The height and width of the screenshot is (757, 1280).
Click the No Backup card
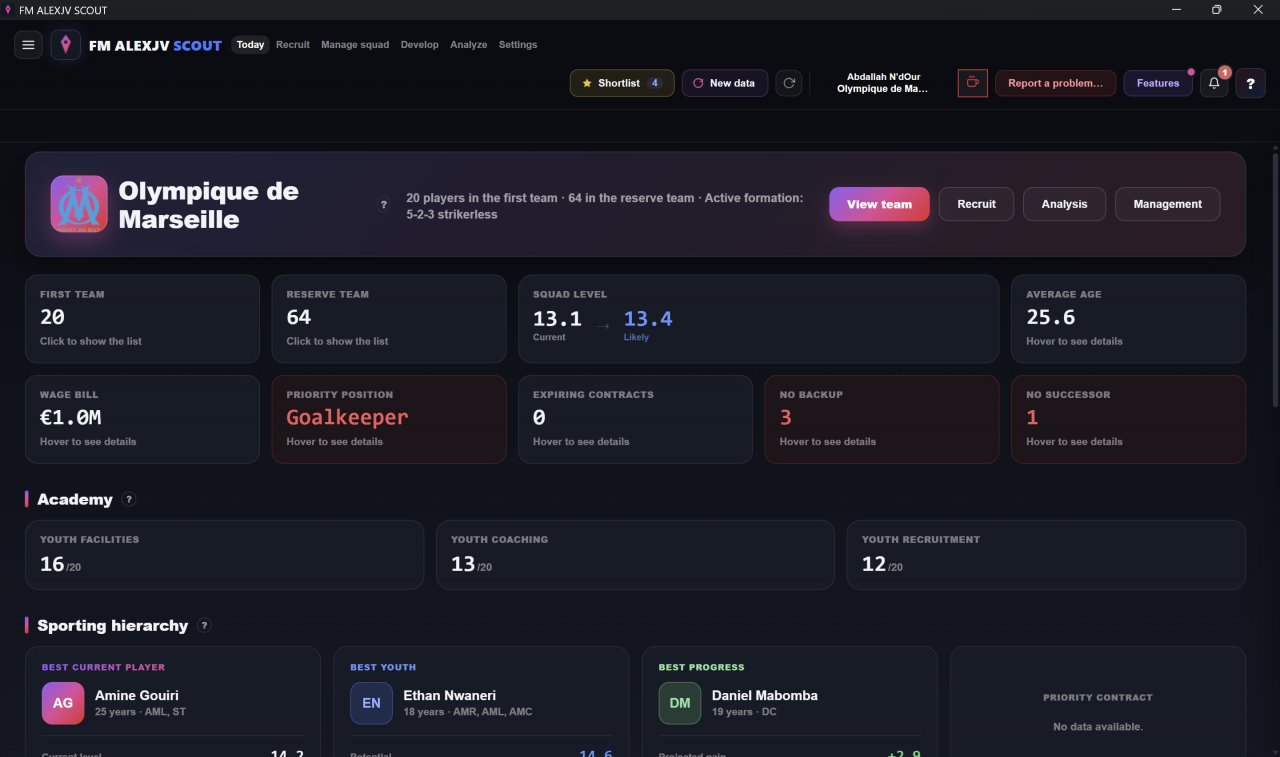point(882,419)
